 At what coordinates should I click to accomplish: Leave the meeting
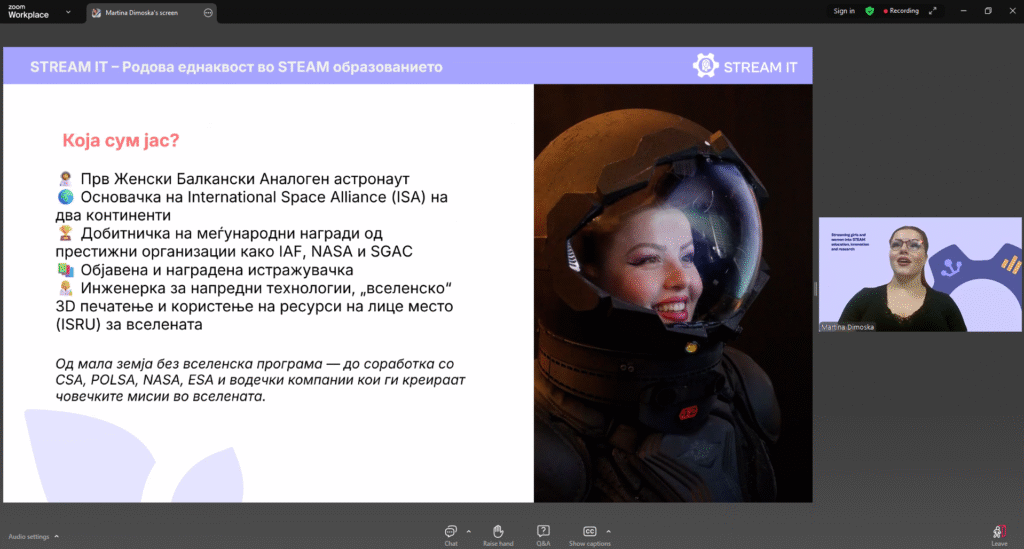pyautogui.click(x=999, y=535)
